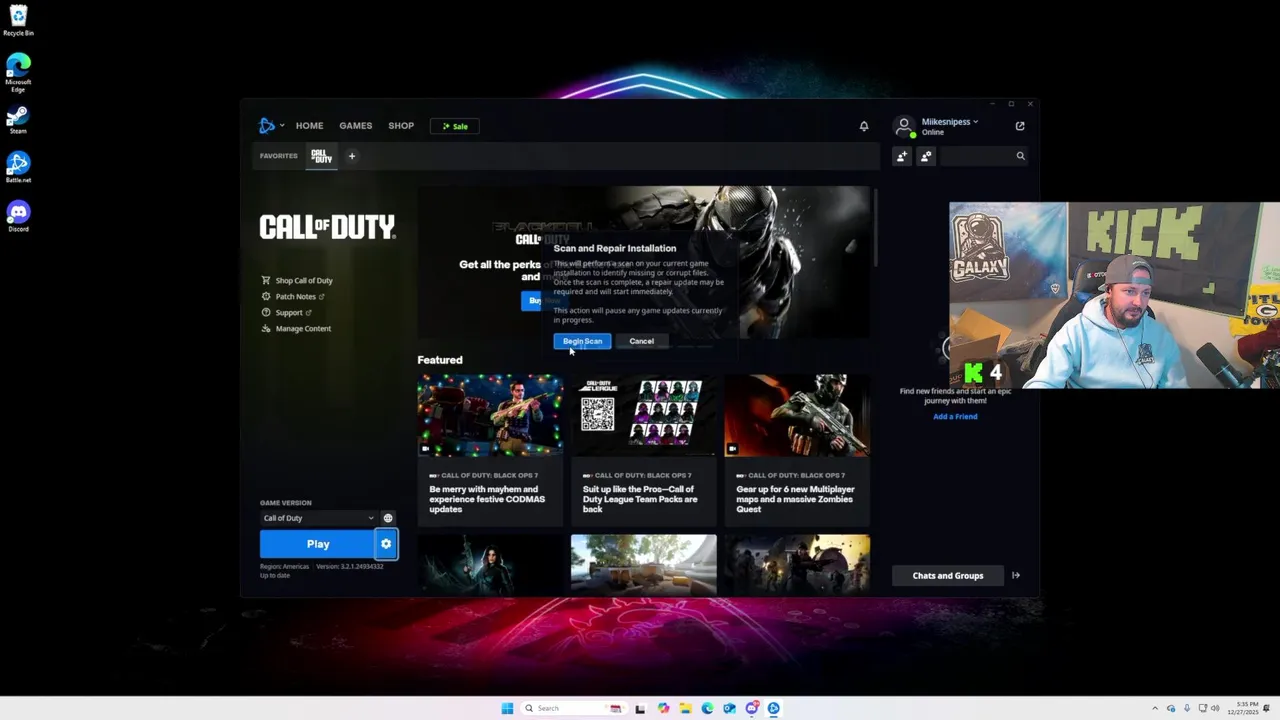Open the Steam desktop icon

pyautogui.click(x=18, y=120)
